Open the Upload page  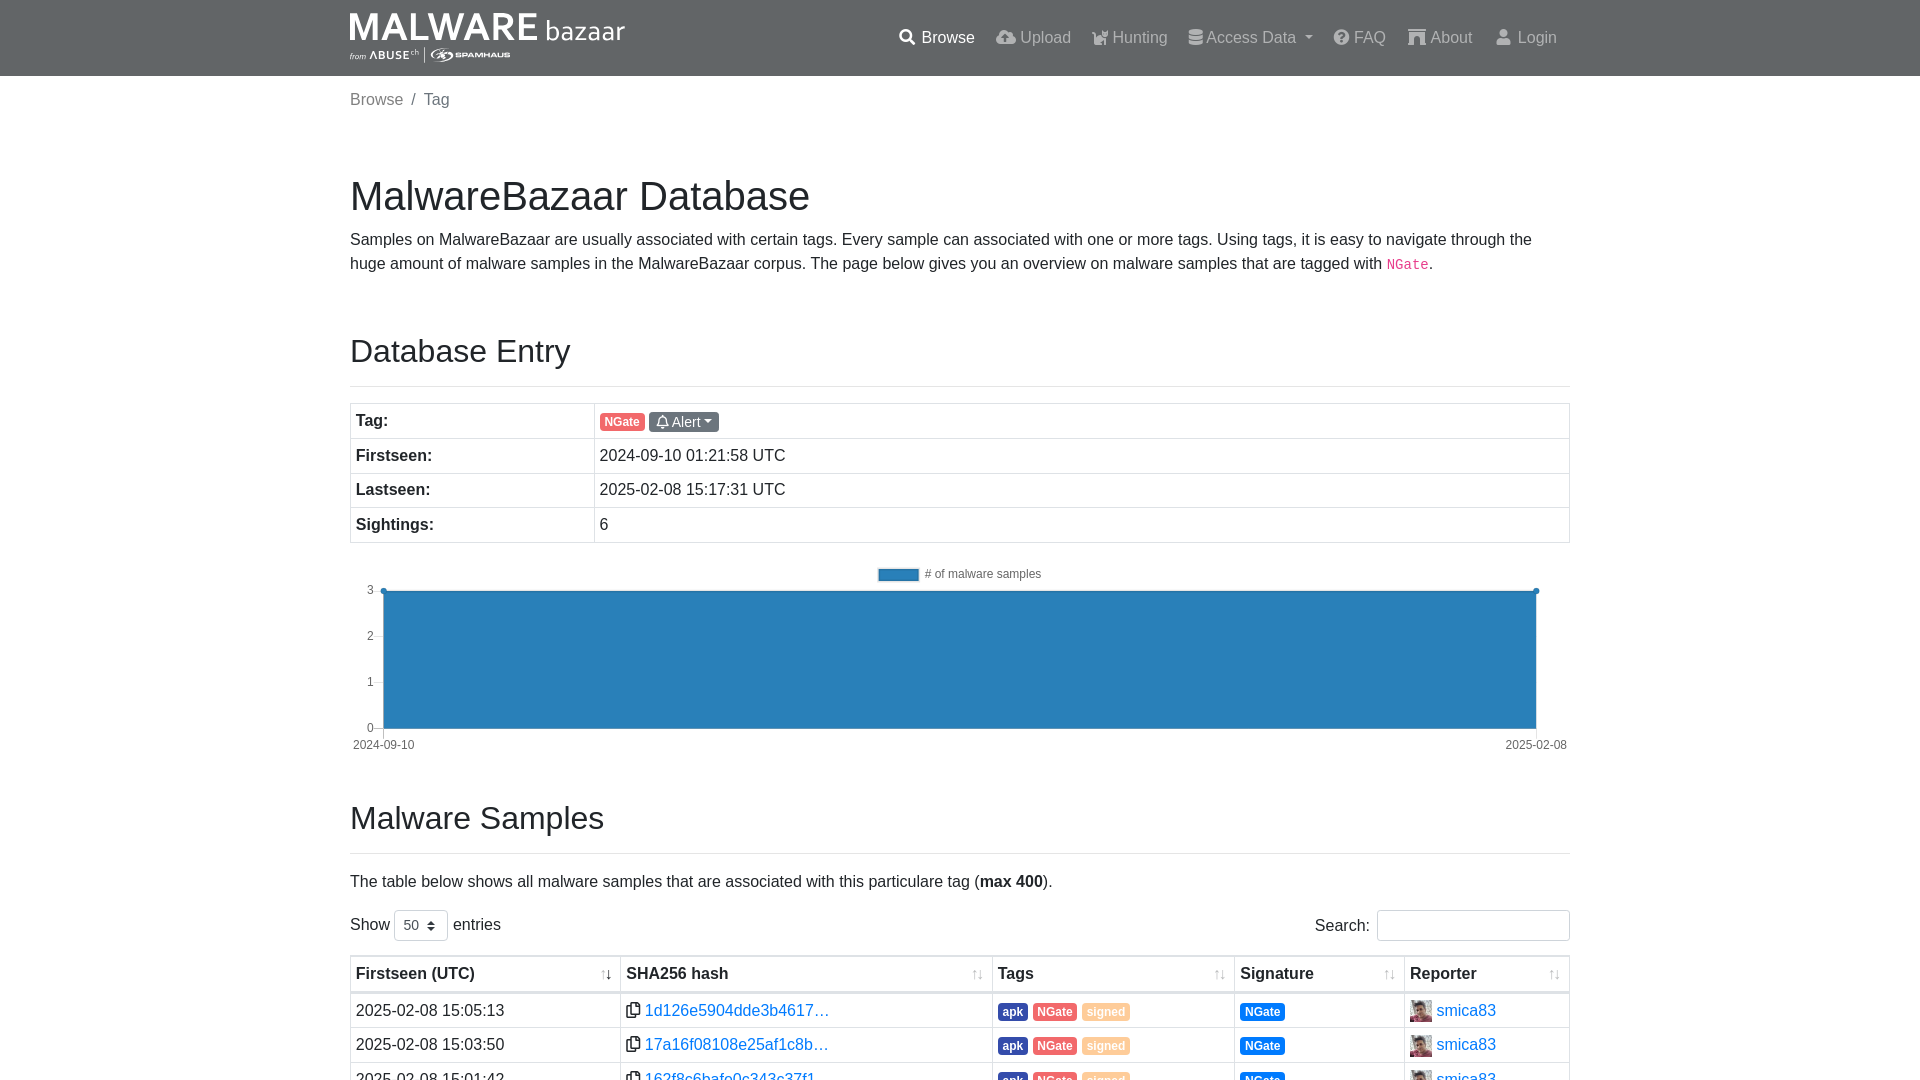[1033, 38]
